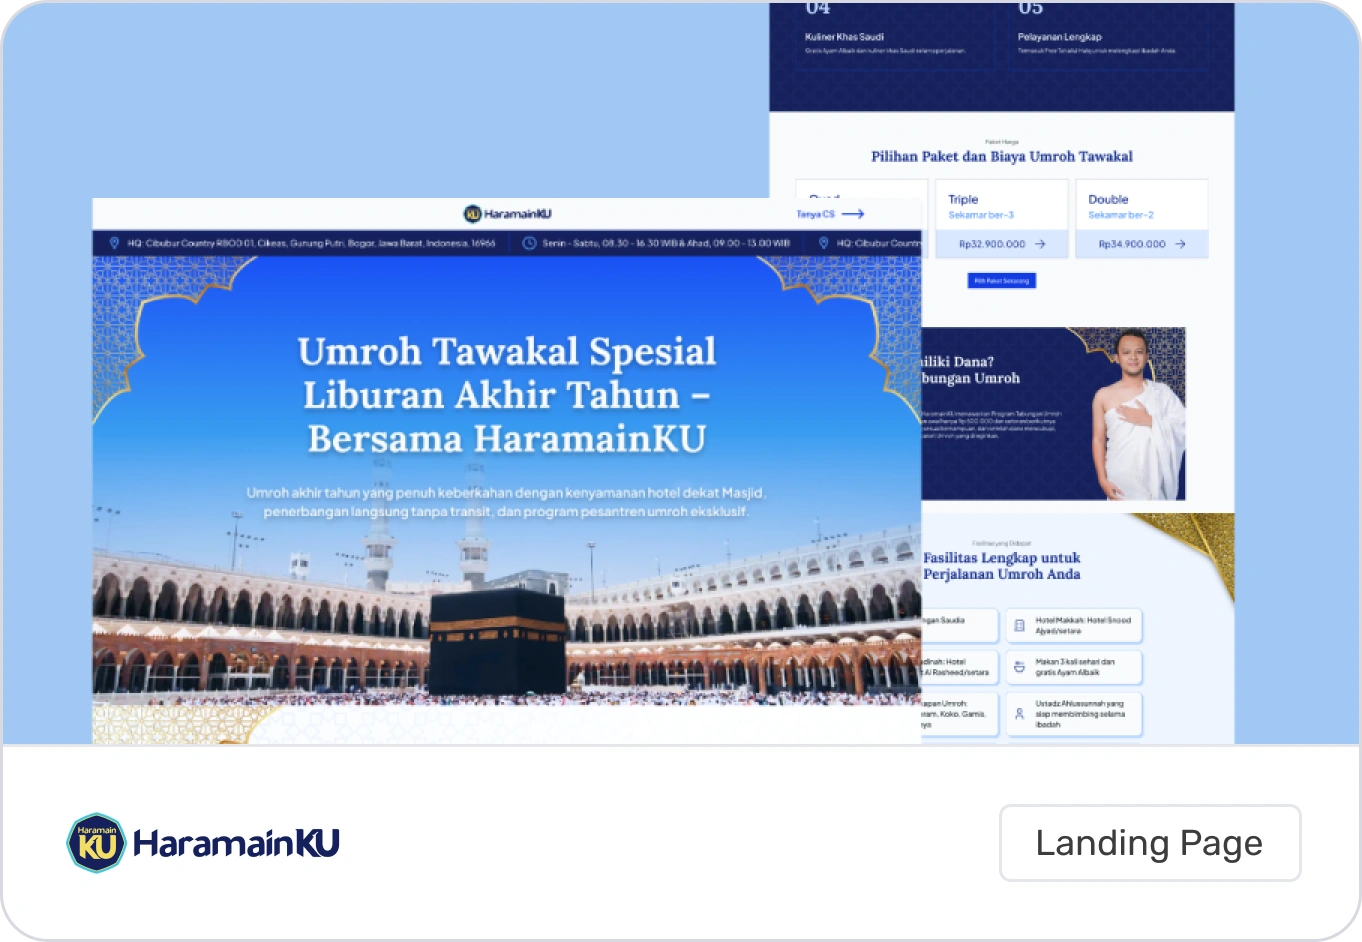Click the location pin icon beside HQ address
The height and width of the screenshot is (942, 1362).
114,243
